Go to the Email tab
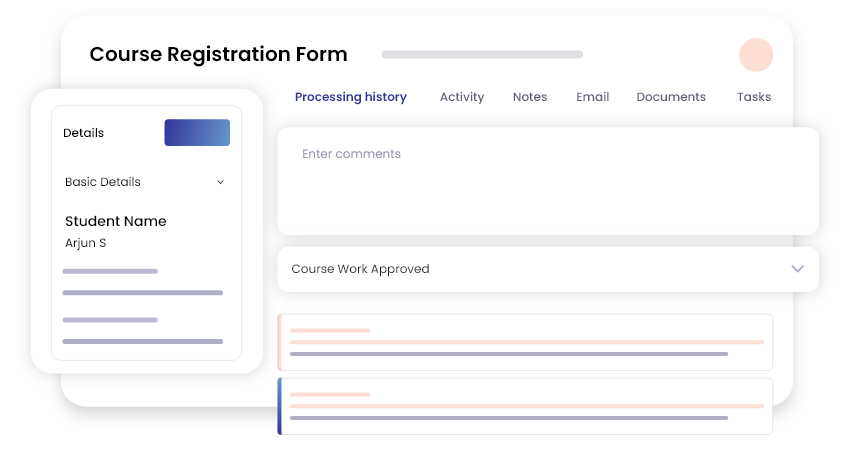850x450 pixels. pyautogui.click(x=593, y=97)
